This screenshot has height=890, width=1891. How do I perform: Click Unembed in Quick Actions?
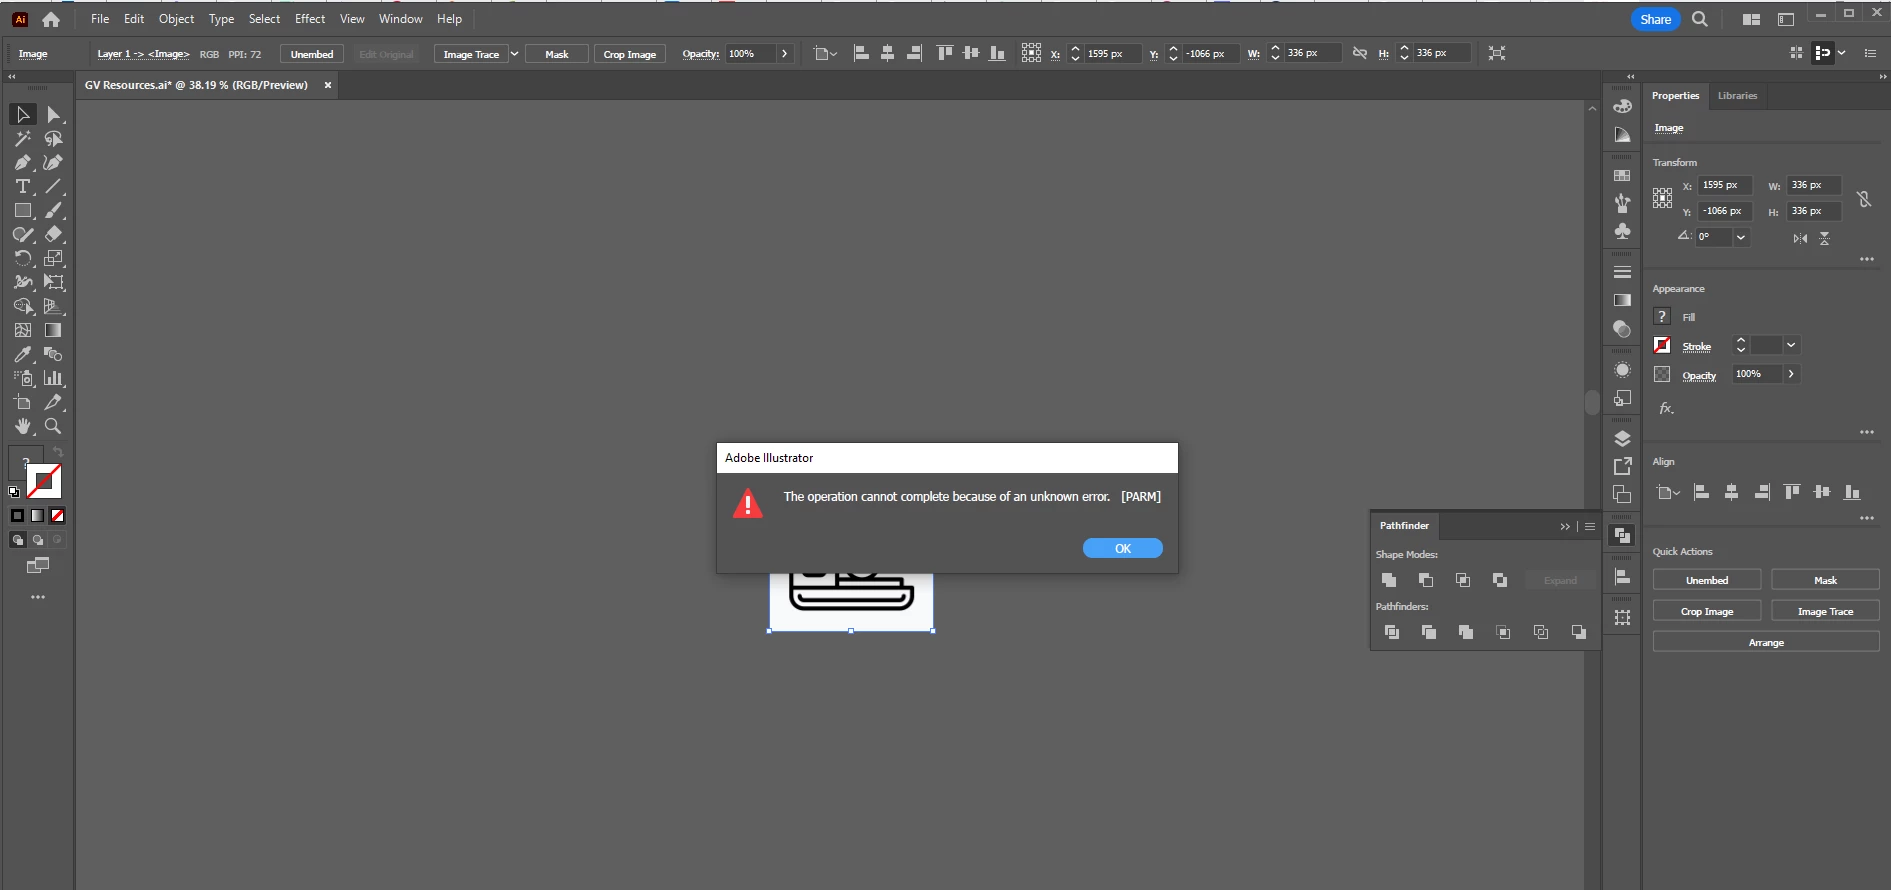pyautogui.click(x=1706, y=580)
